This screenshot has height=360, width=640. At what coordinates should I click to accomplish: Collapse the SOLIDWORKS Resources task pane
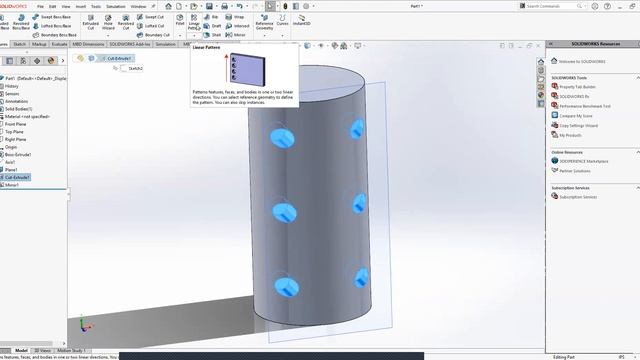click(x=551, y=44)
